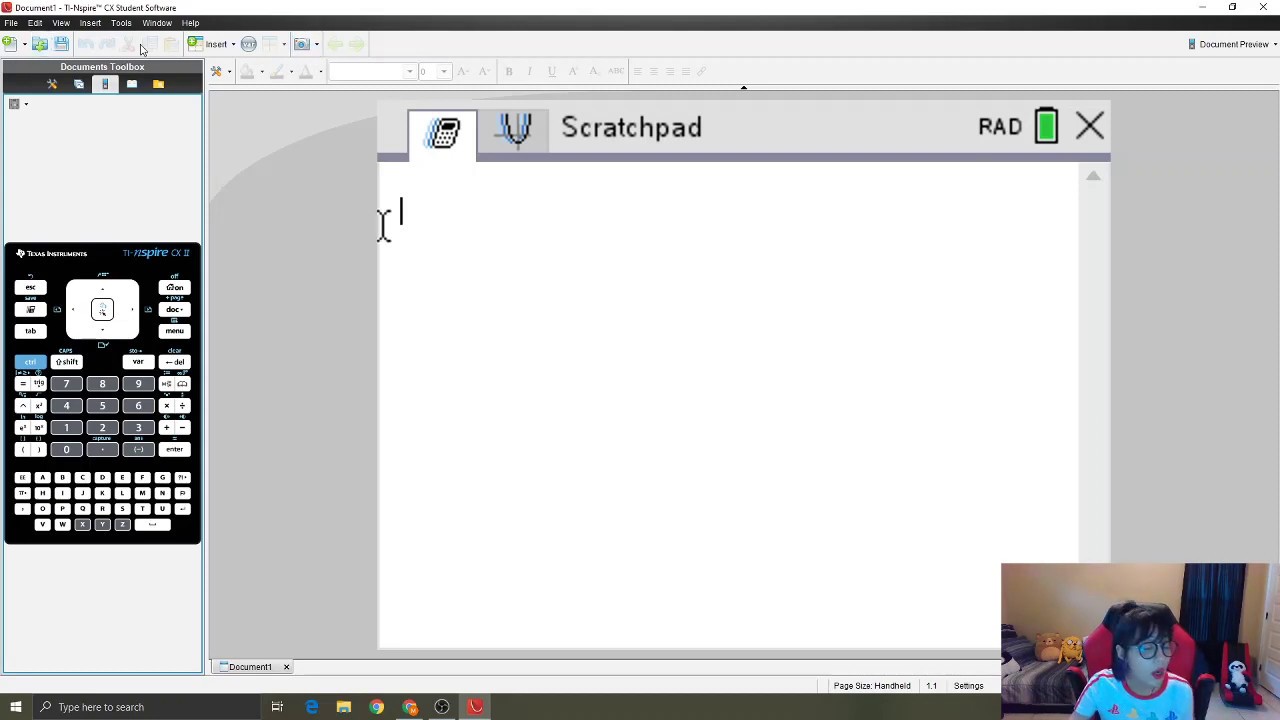The image size is (1280, 720).
Task: Click the menu key on emulator keypad
Action: (x=174, y=331)
